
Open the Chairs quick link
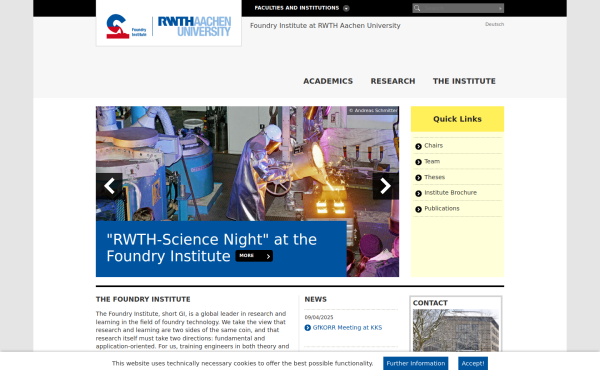pyautogui.click(x=434, y=145)
